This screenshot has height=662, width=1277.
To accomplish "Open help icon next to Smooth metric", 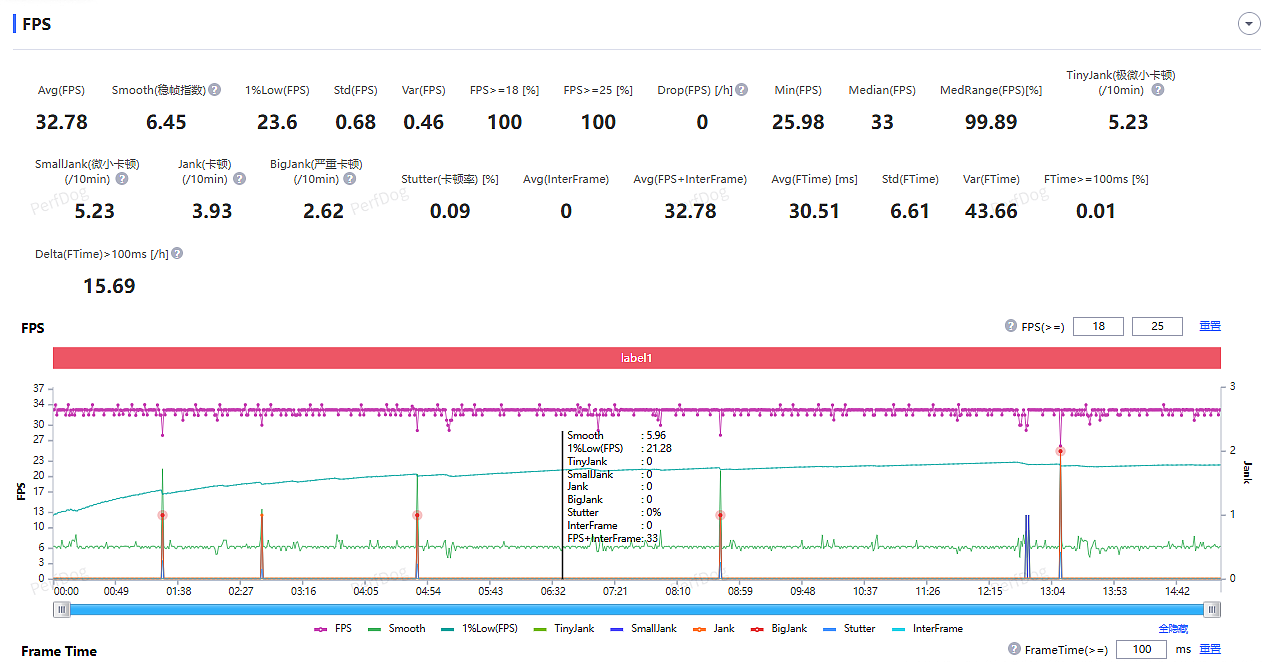I will point(215,90).
